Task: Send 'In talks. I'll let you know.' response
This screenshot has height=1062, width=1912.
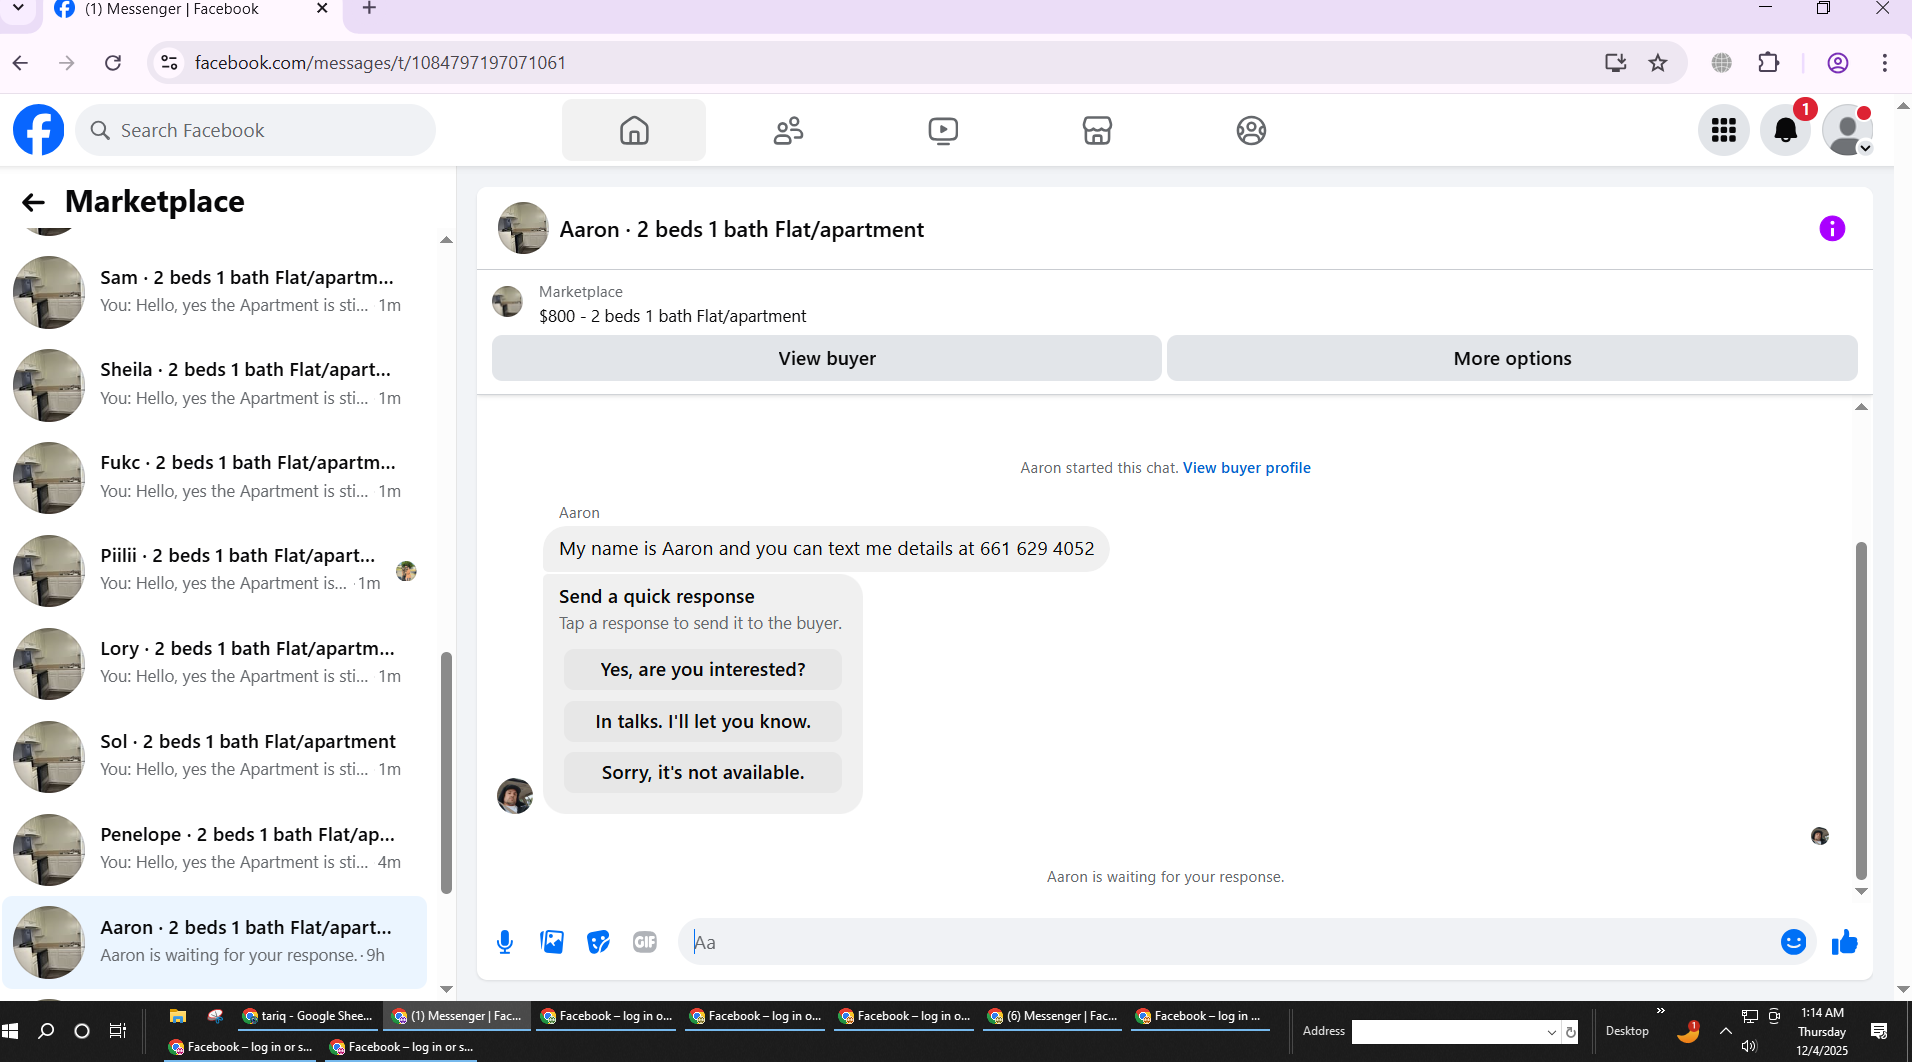Action: (703, 722)
